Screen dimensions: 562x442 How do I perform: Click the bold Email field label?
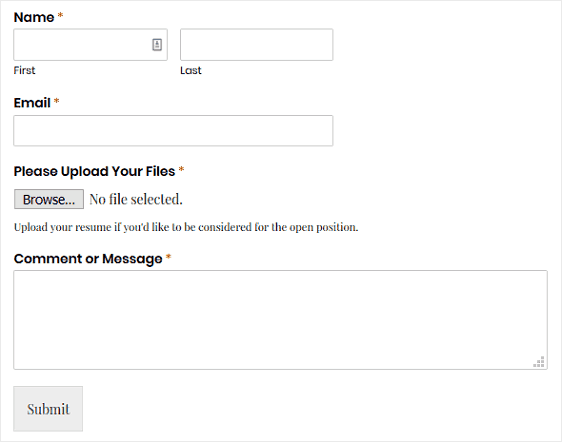(32, 103)
